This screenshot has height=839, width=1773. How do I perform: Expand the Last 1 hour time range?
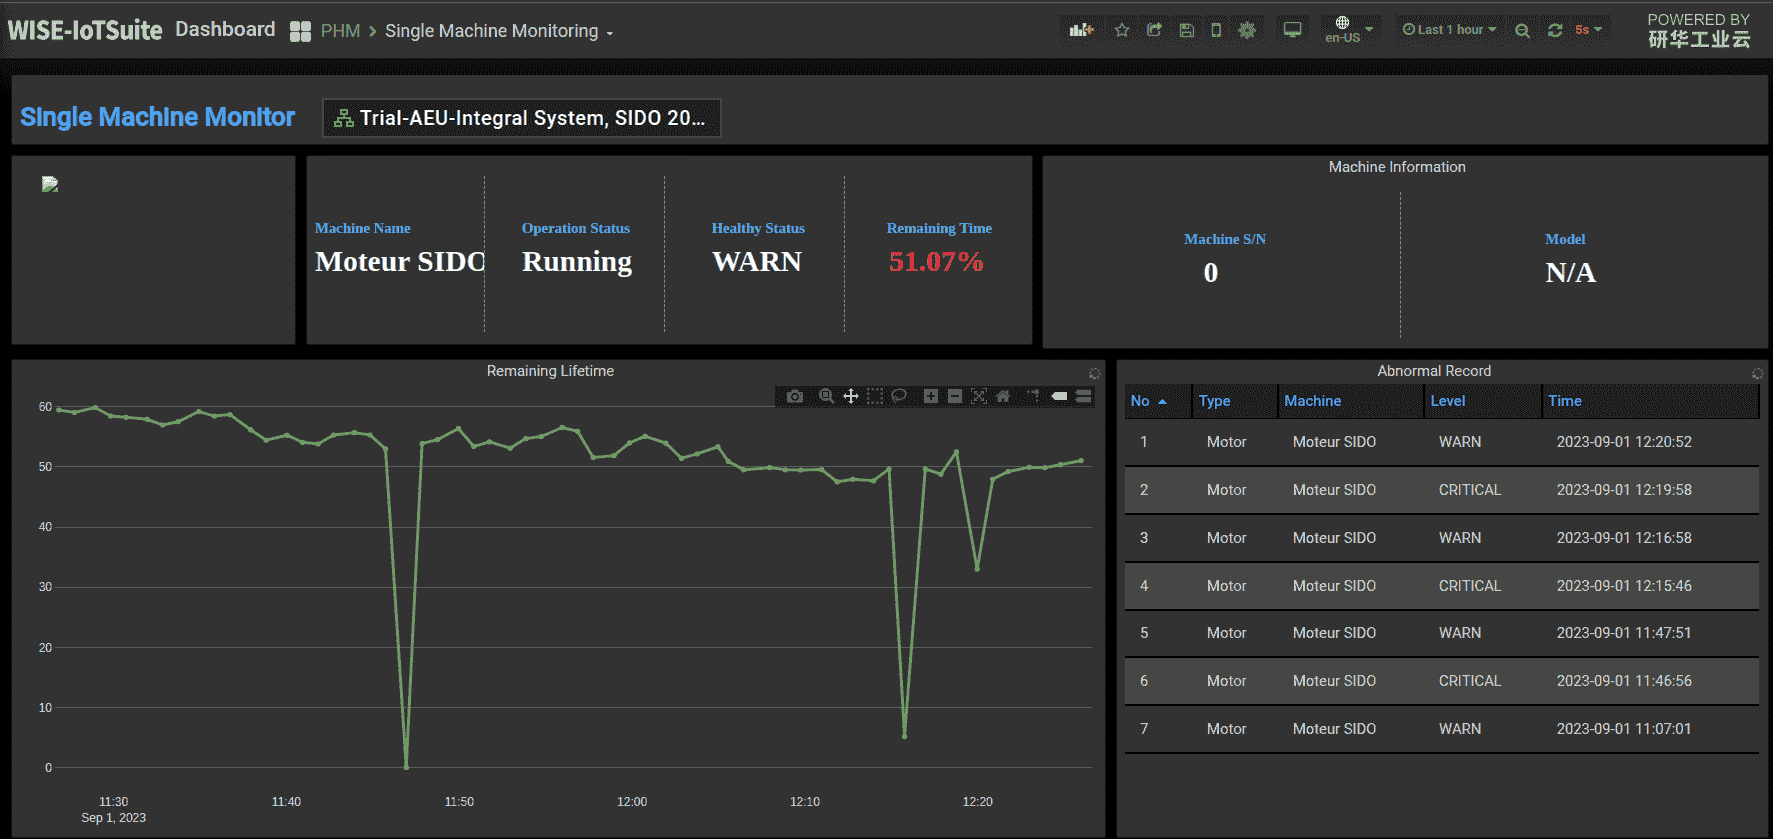click(1449, 30)
